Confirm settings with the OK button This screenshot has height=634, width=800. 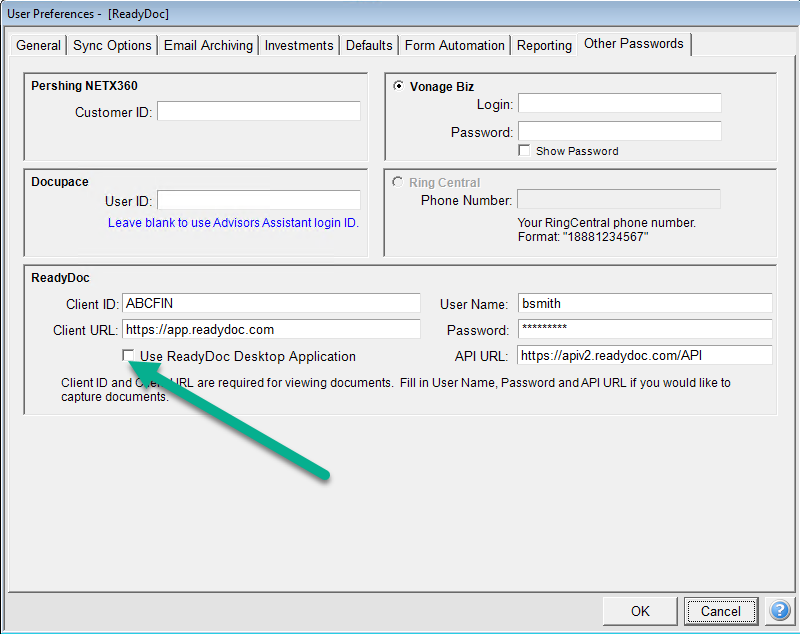[x=640, y=611]
